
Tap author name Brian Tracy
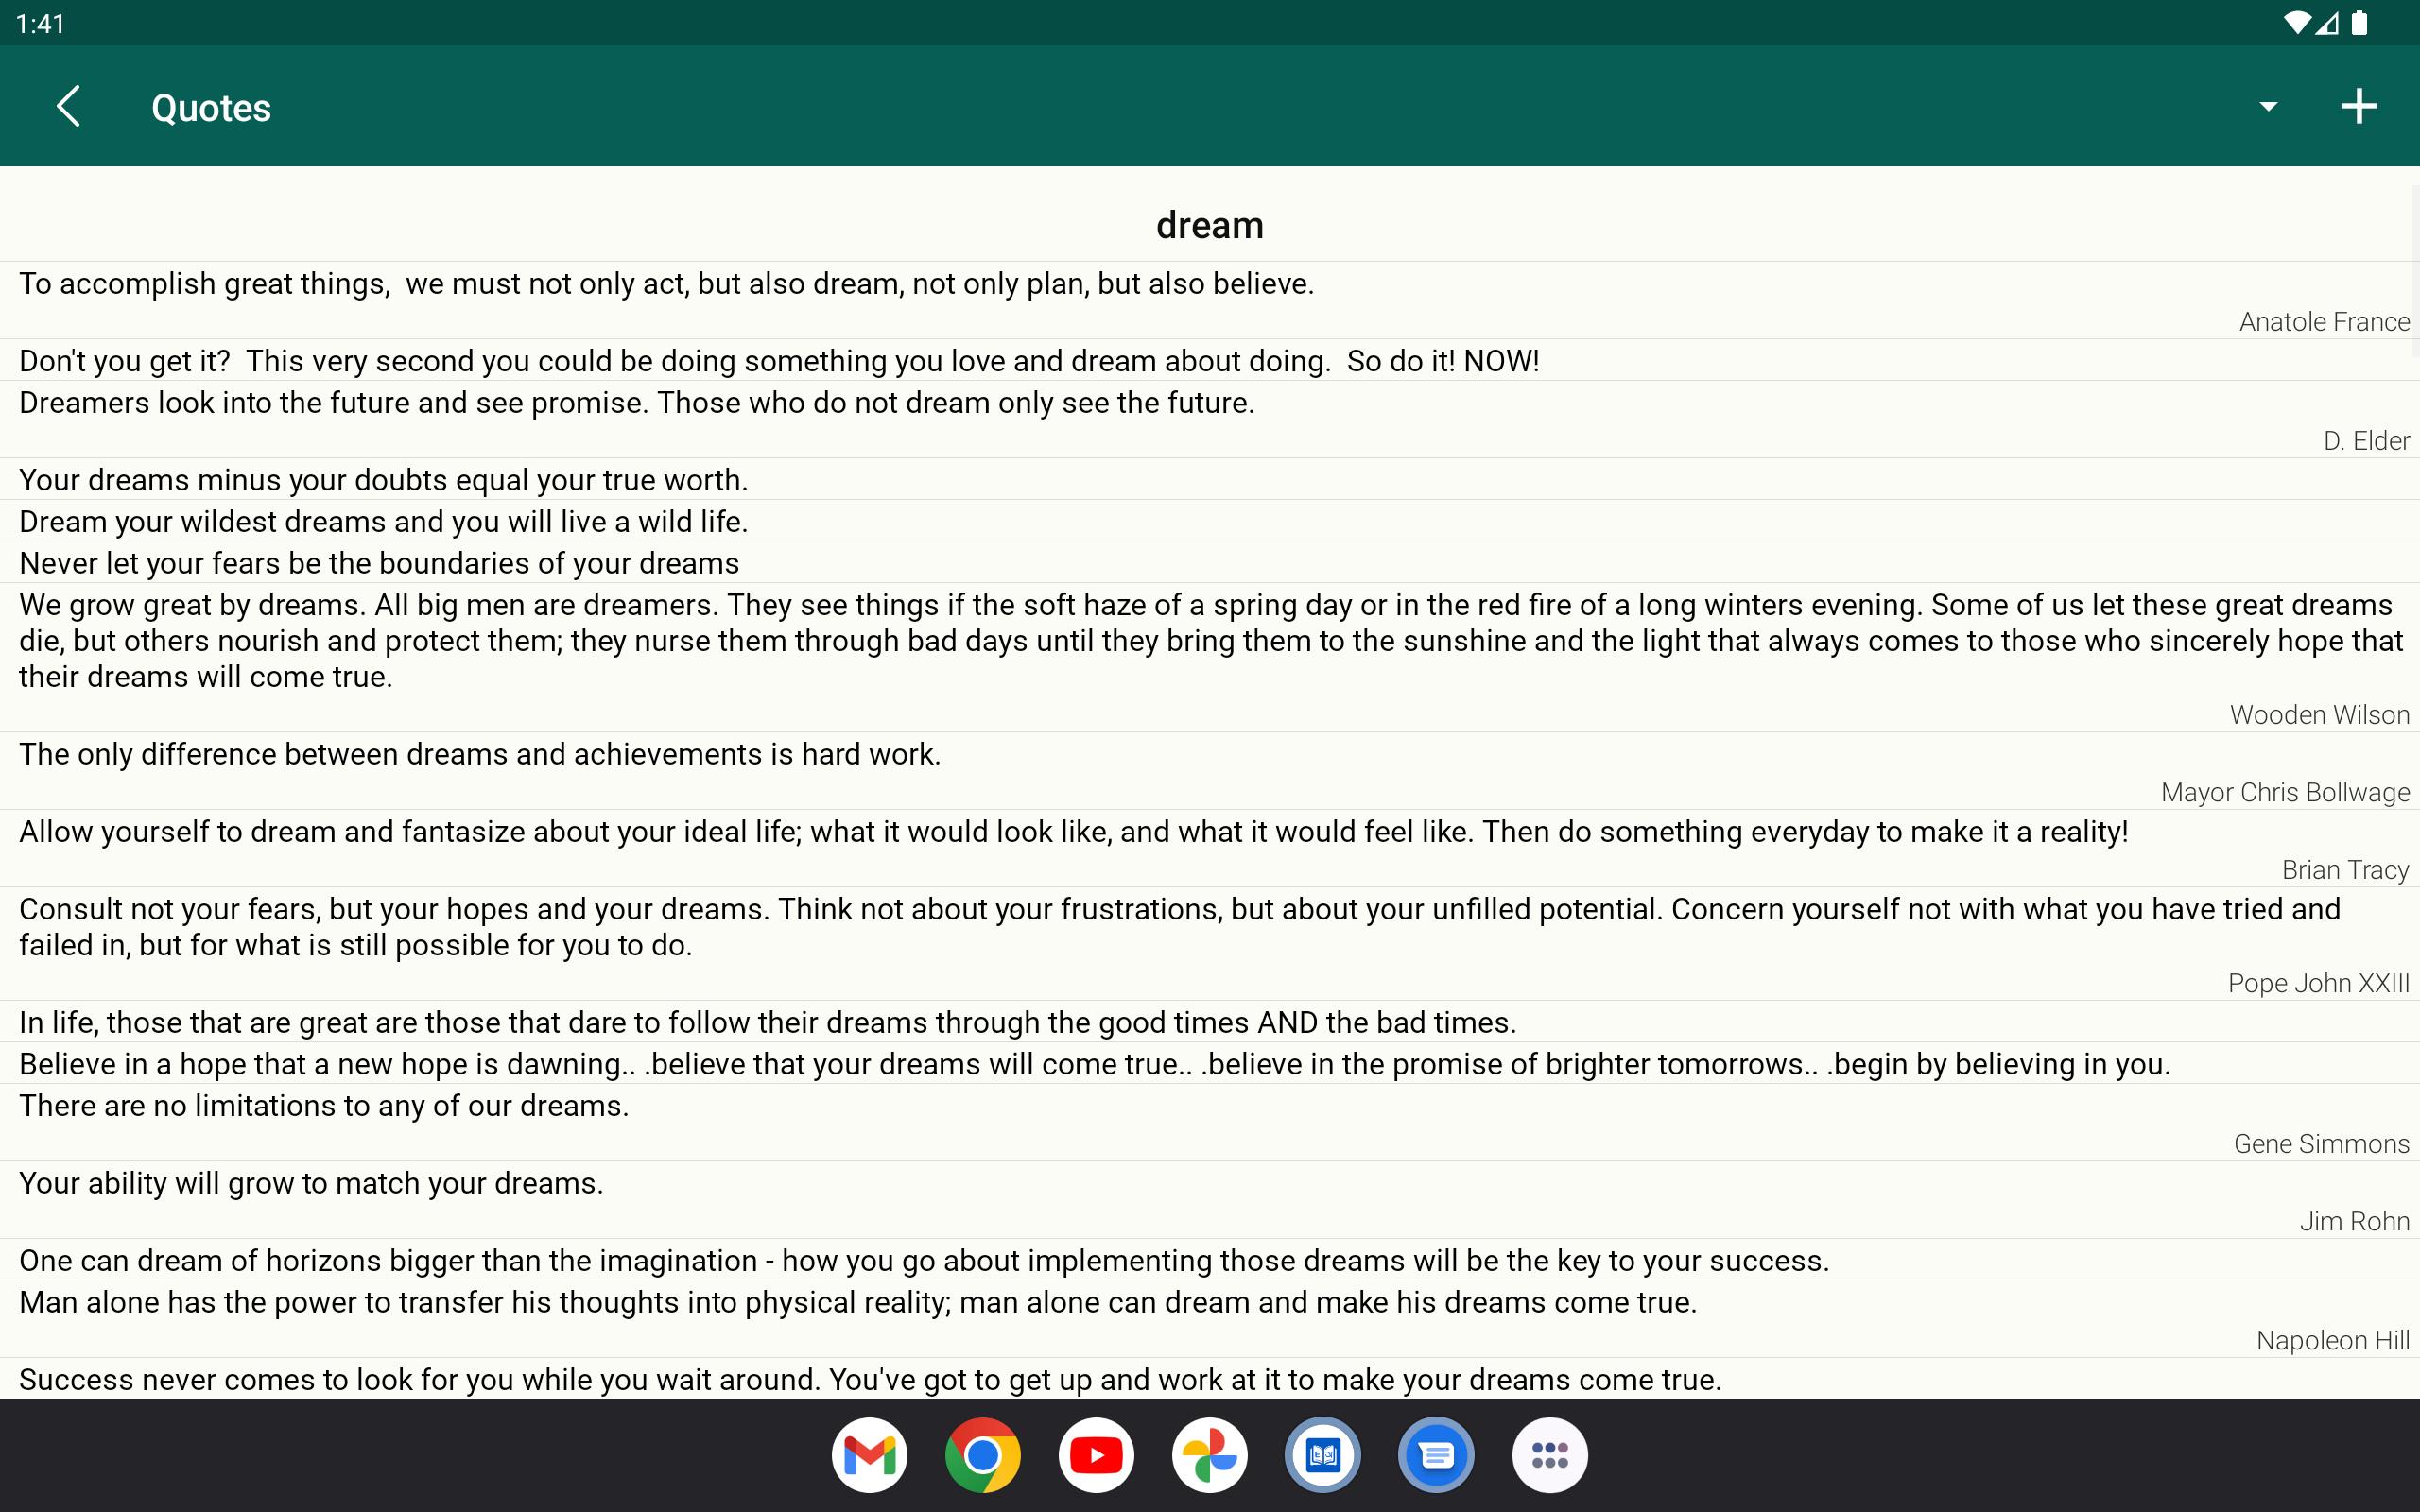coord(2345,870)
